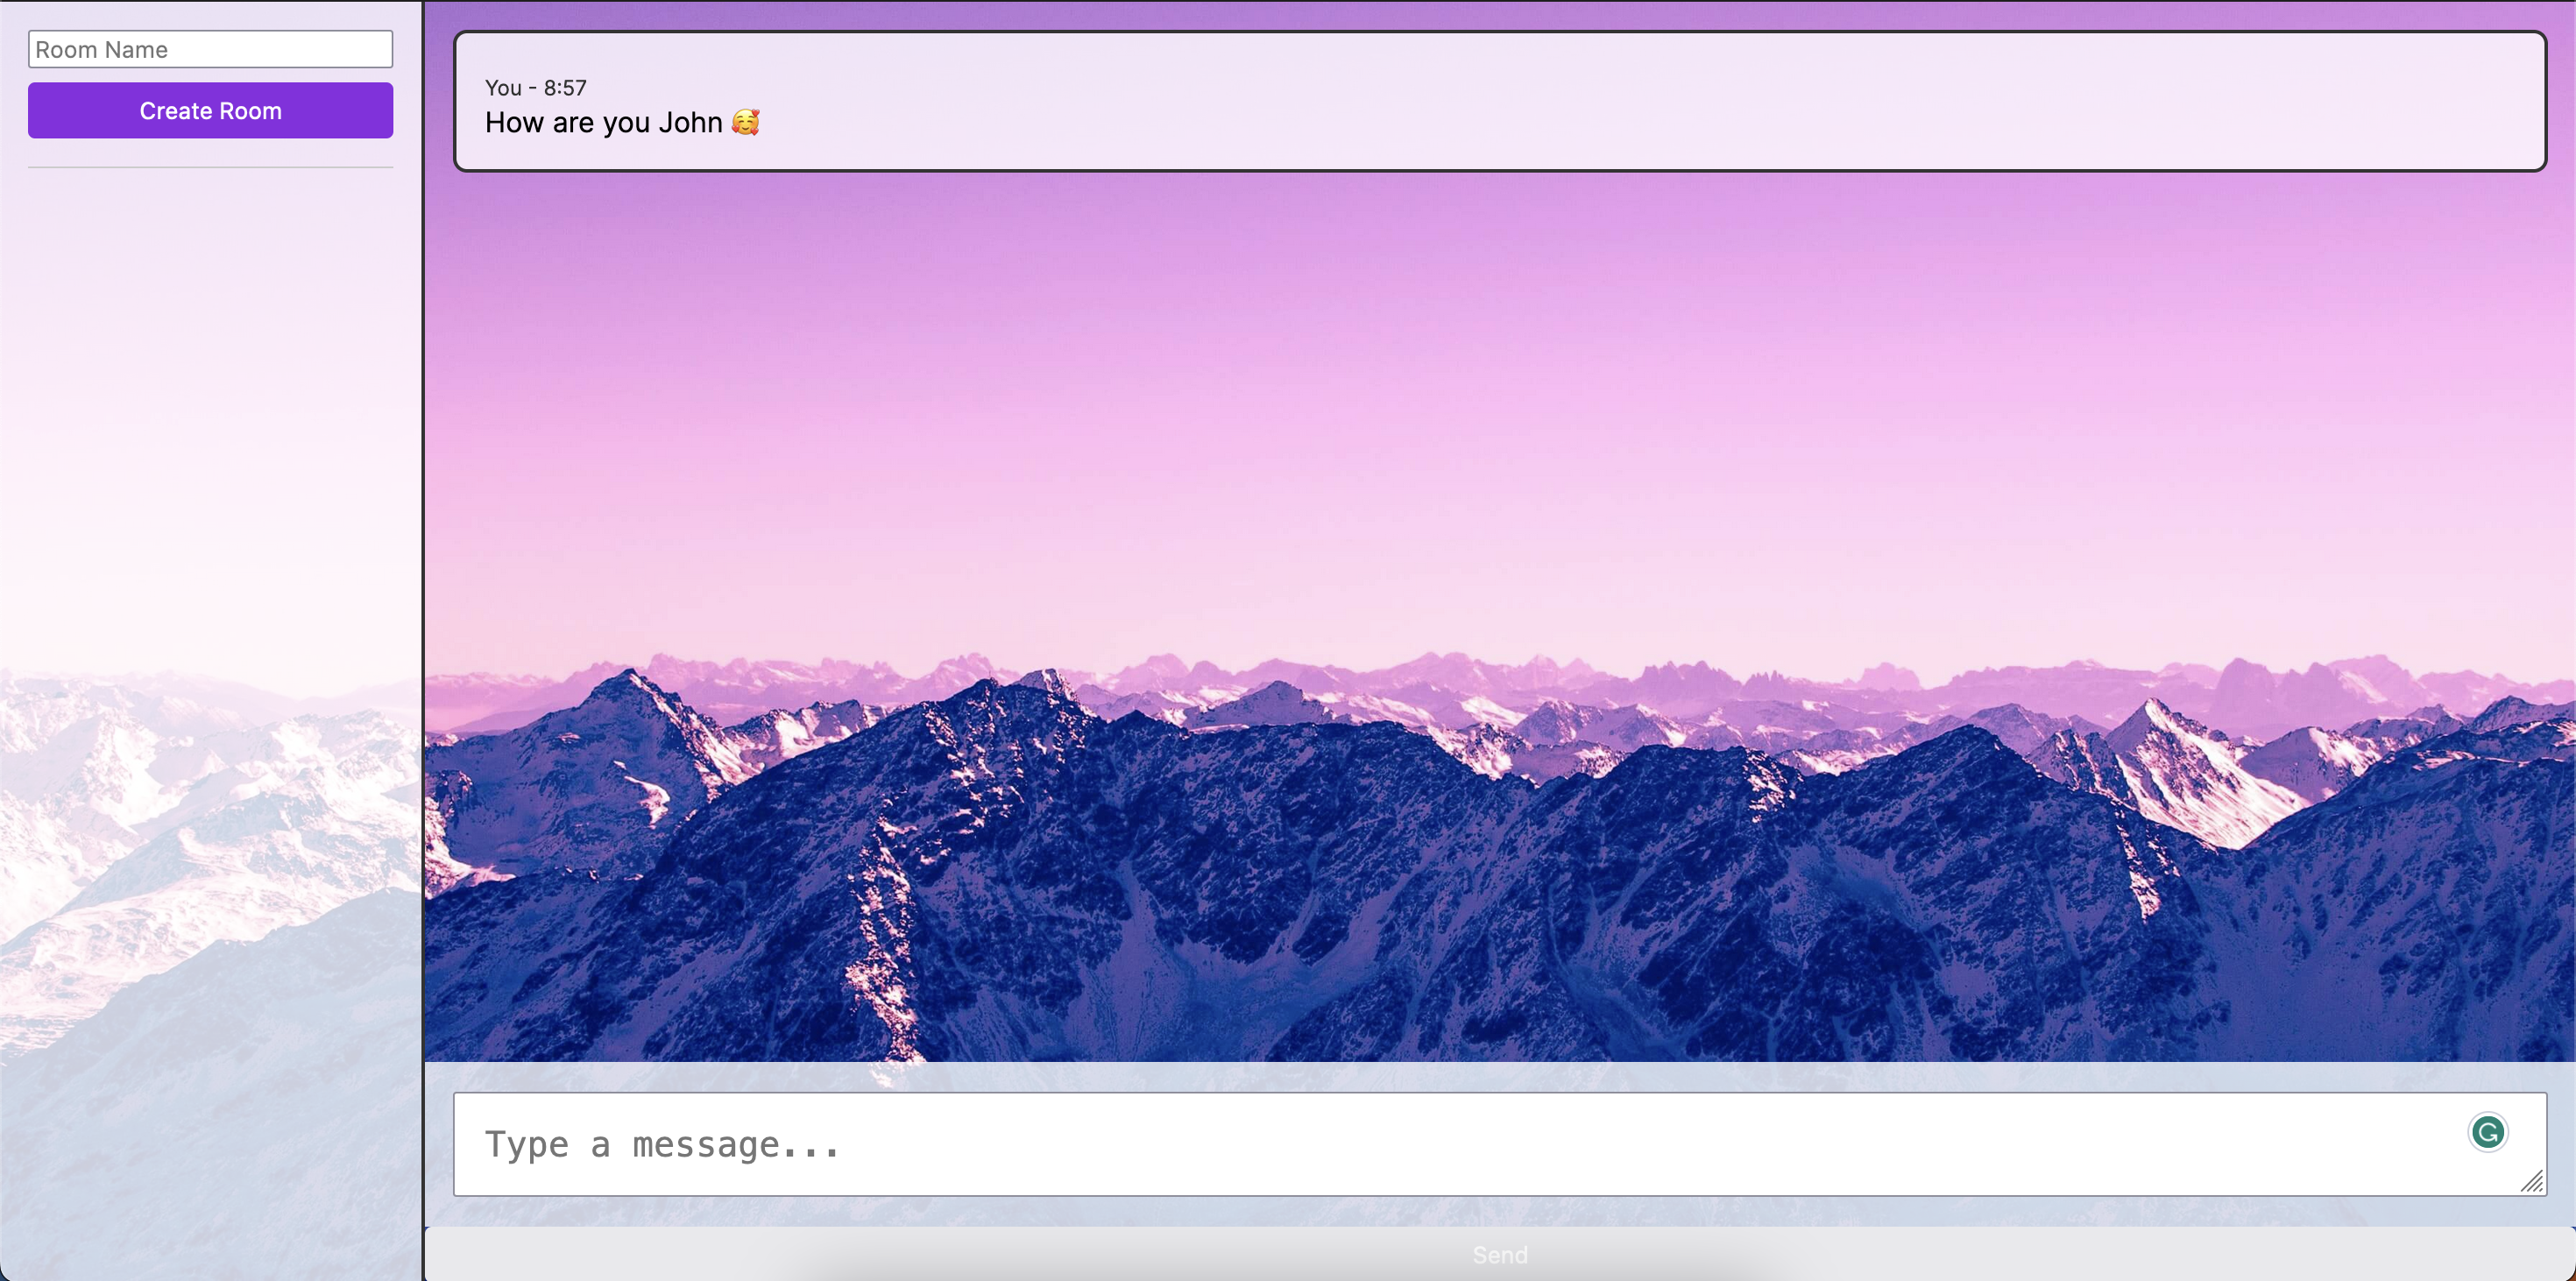The width and height of the screenshot is (2576, 1281).
Task: Click the vertical border between sidebar and chat
Action: pos(423,600)
